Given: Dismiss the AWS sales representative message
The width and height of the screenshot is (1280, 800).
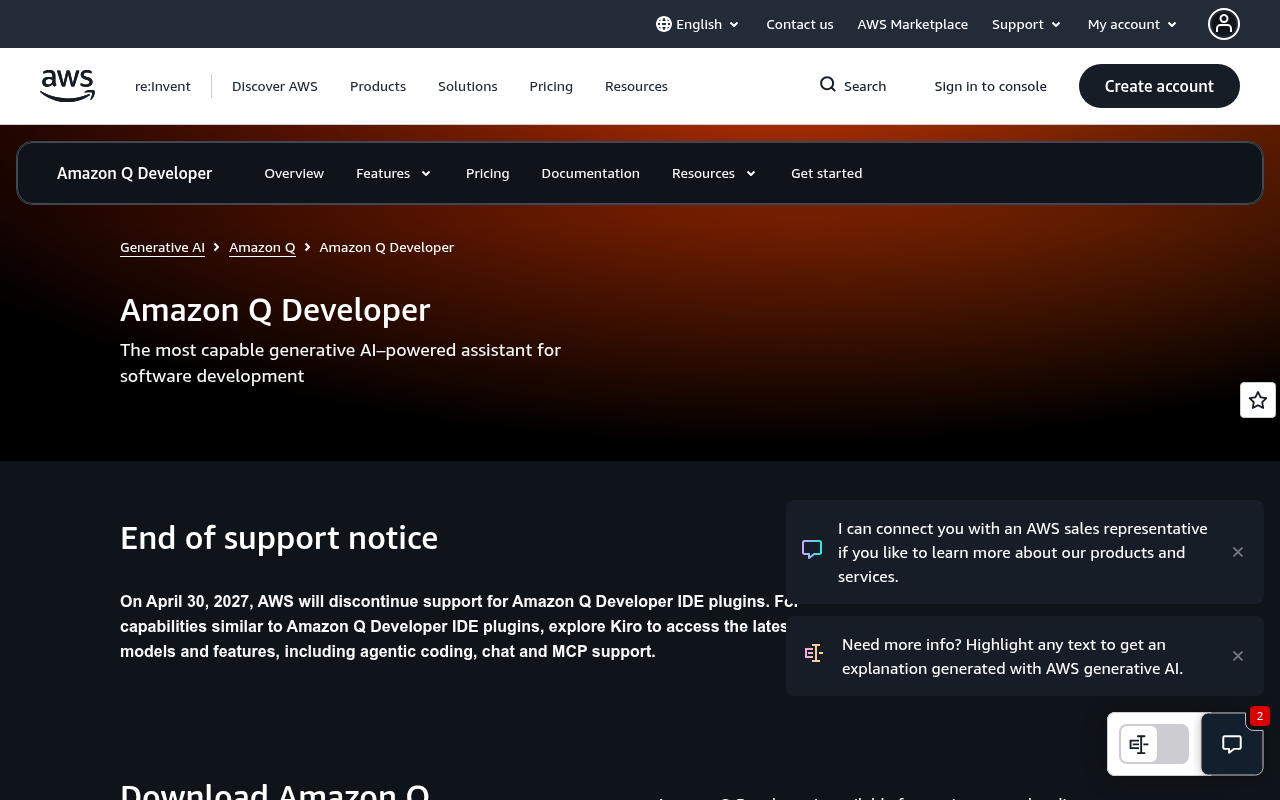Looking at the screenshot, I should click(1238, 552).
